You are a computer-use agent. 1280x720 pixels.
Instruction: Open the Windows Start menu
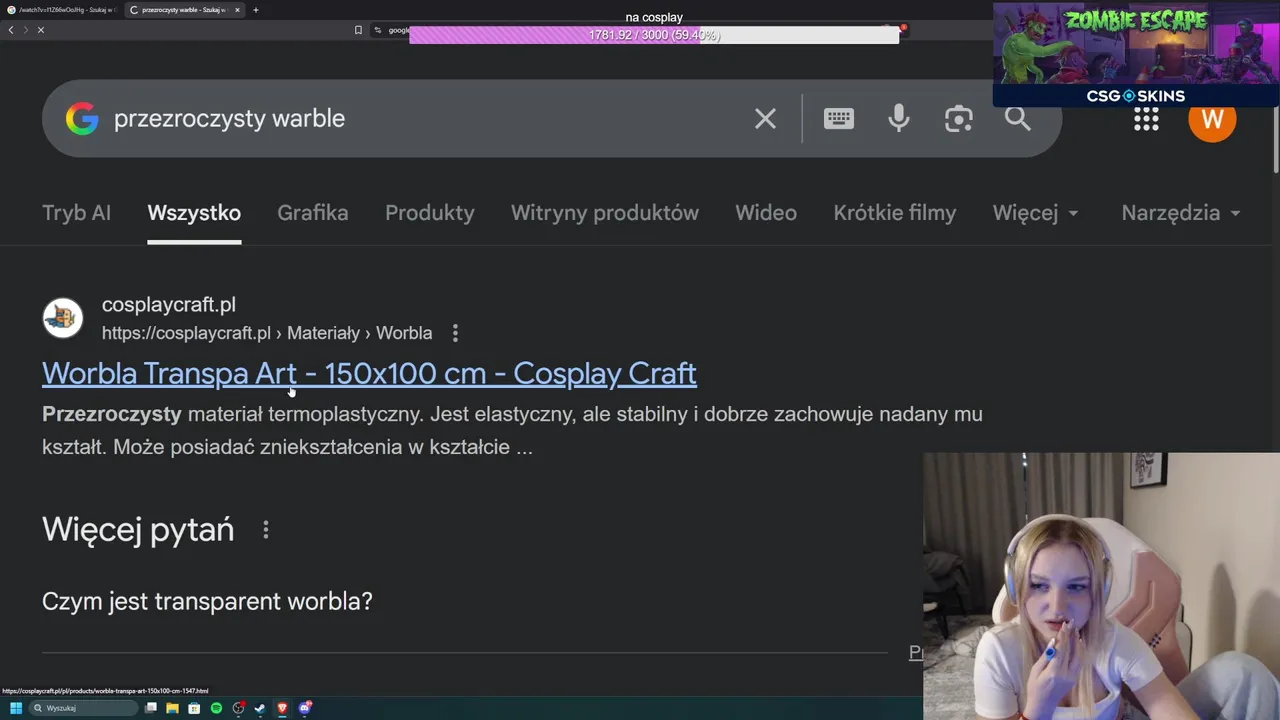click(x=16, y=708)
